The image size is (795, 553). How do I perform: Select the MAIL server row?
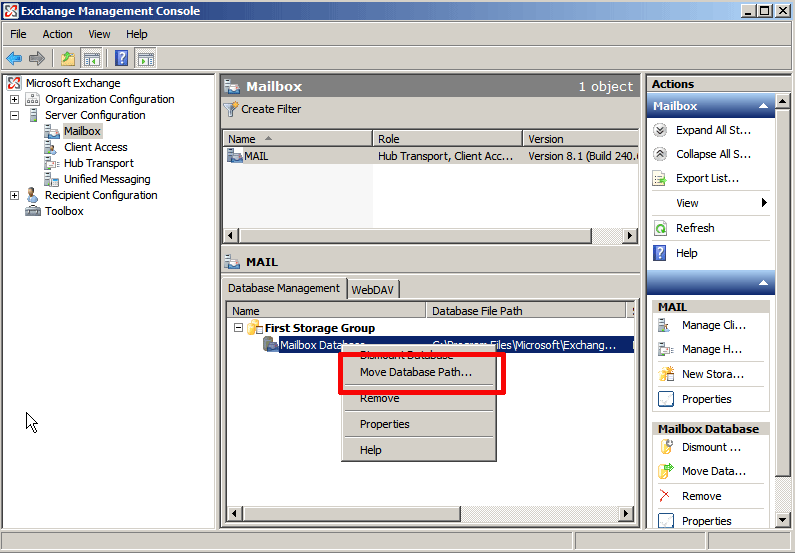coord(430,156)
